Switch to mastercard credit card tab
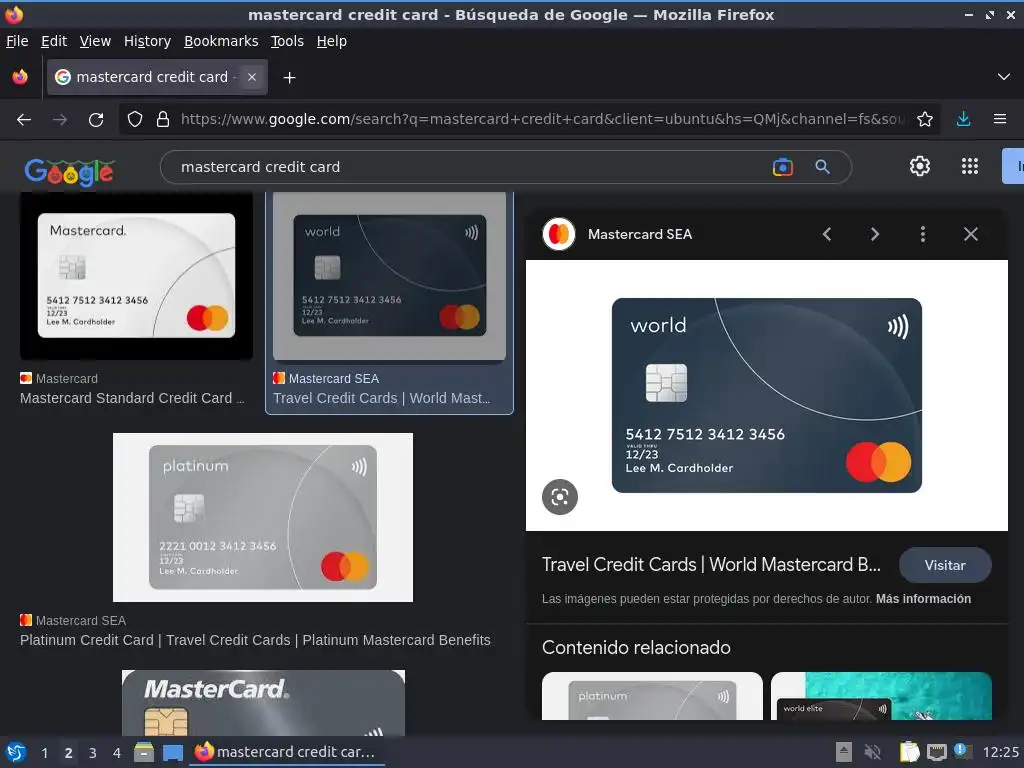 tap(157, 77)
